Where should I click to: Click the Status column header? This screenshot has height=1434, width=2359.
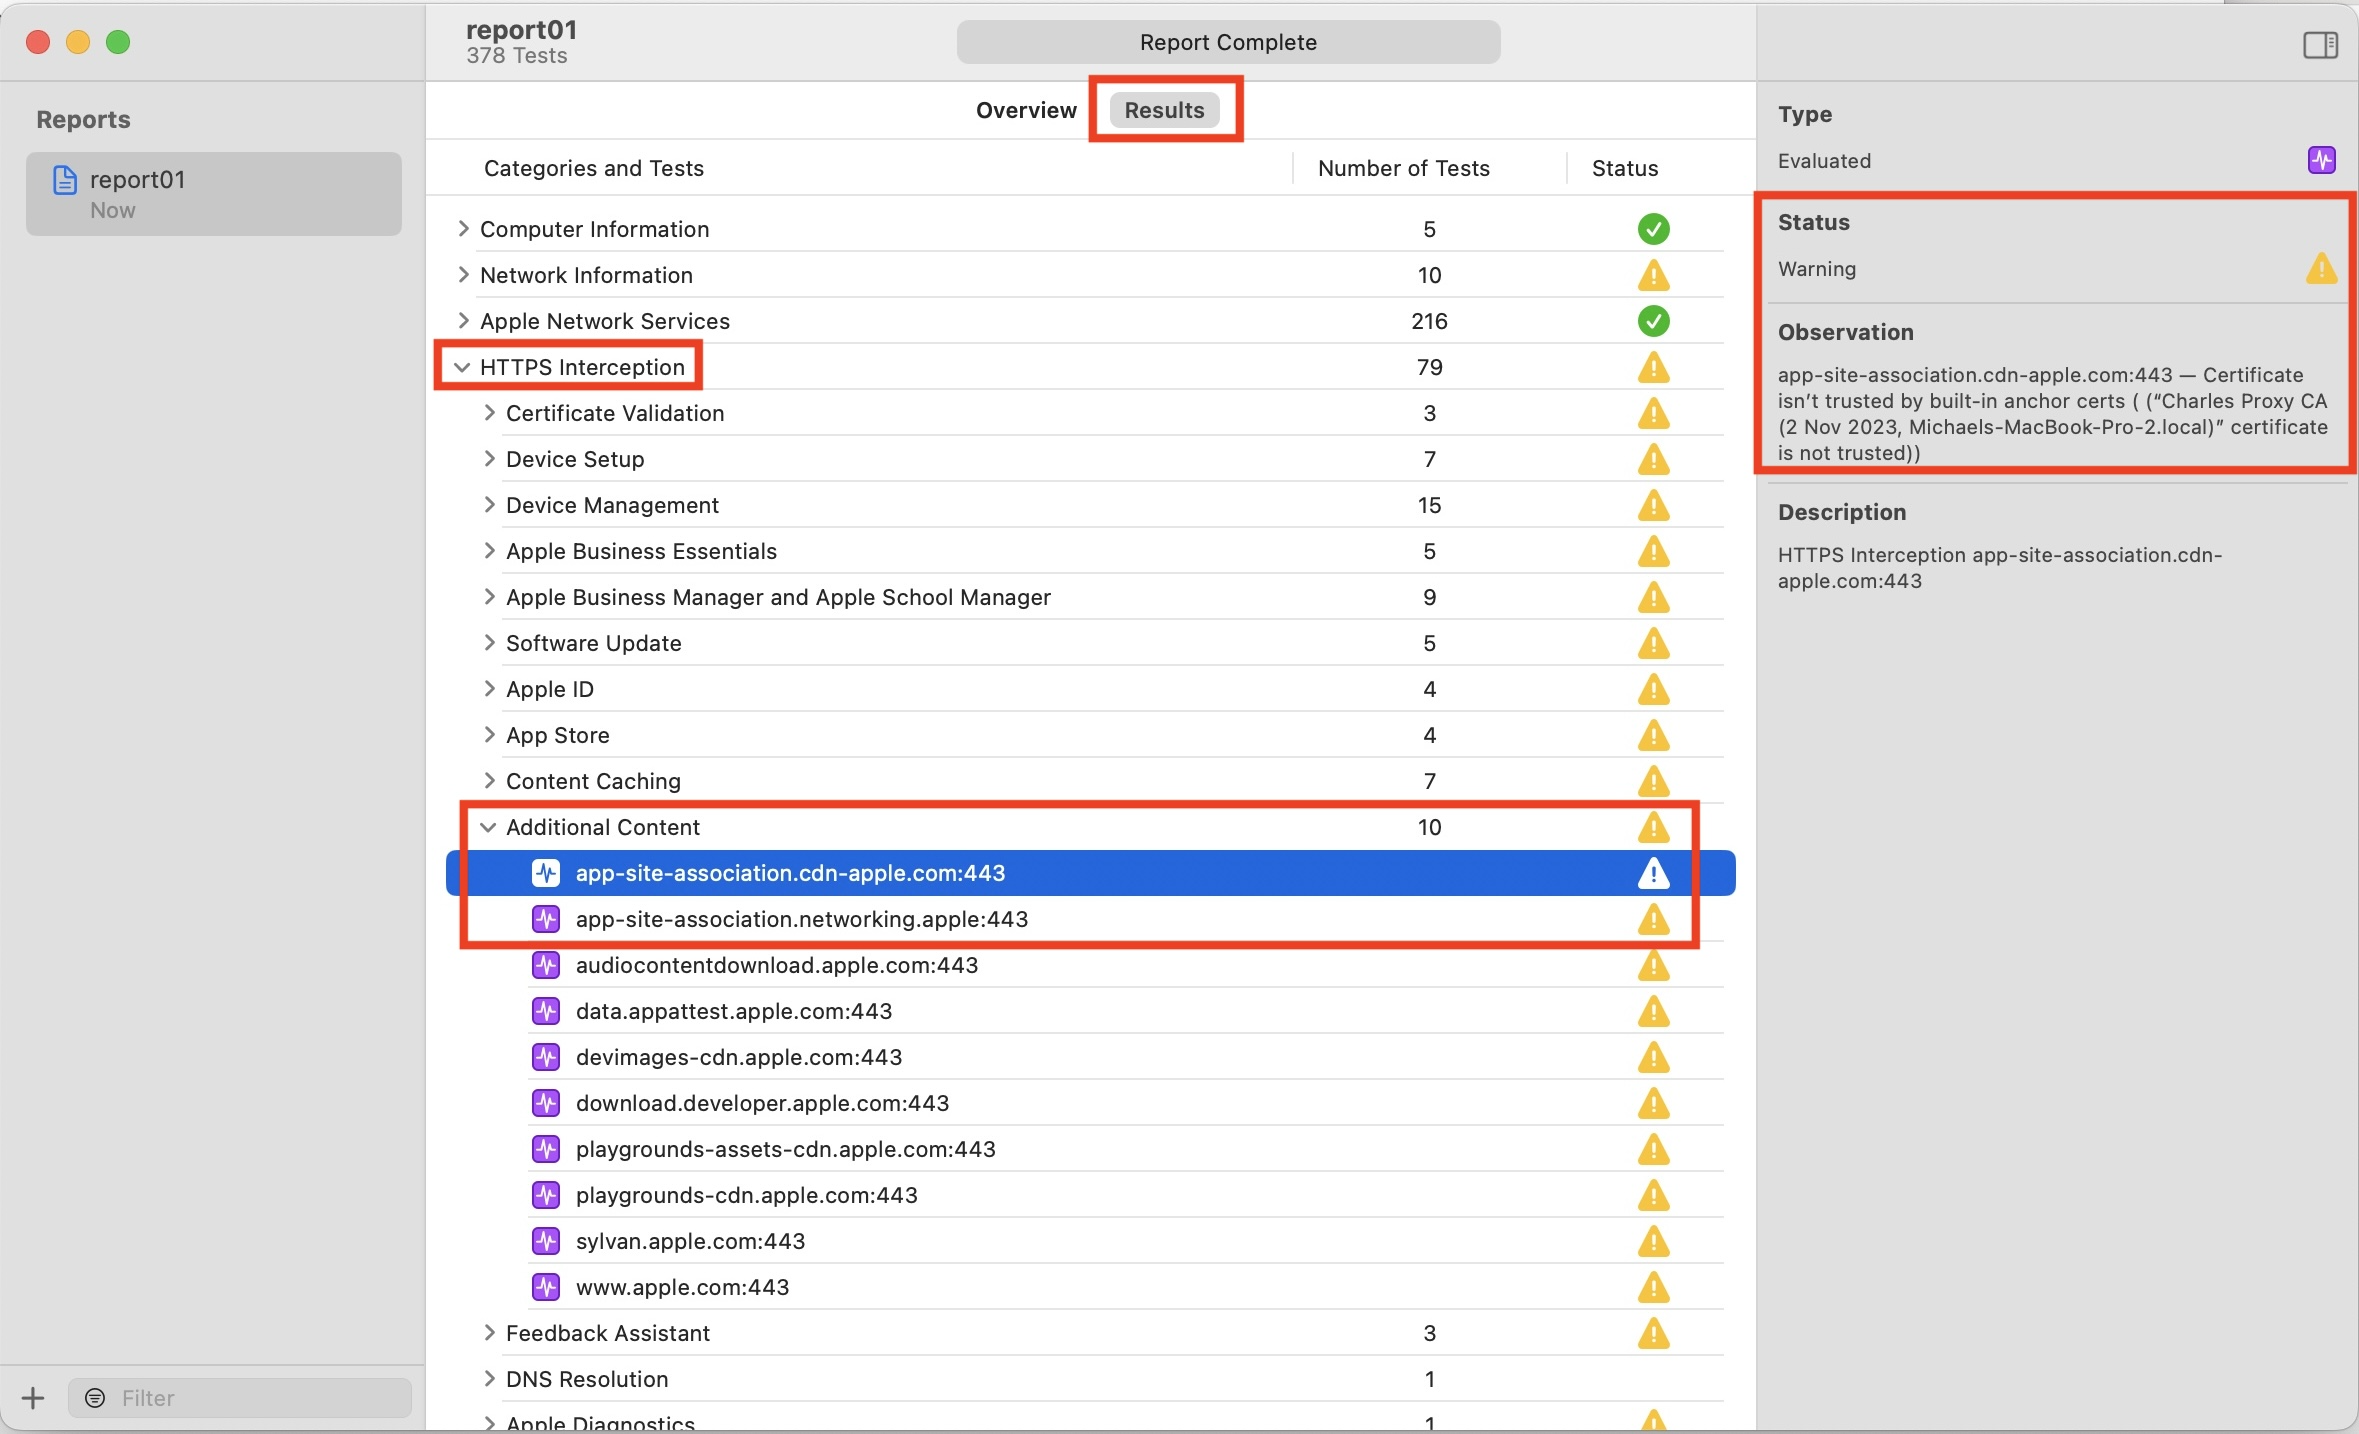click(x=1624, y=168)
